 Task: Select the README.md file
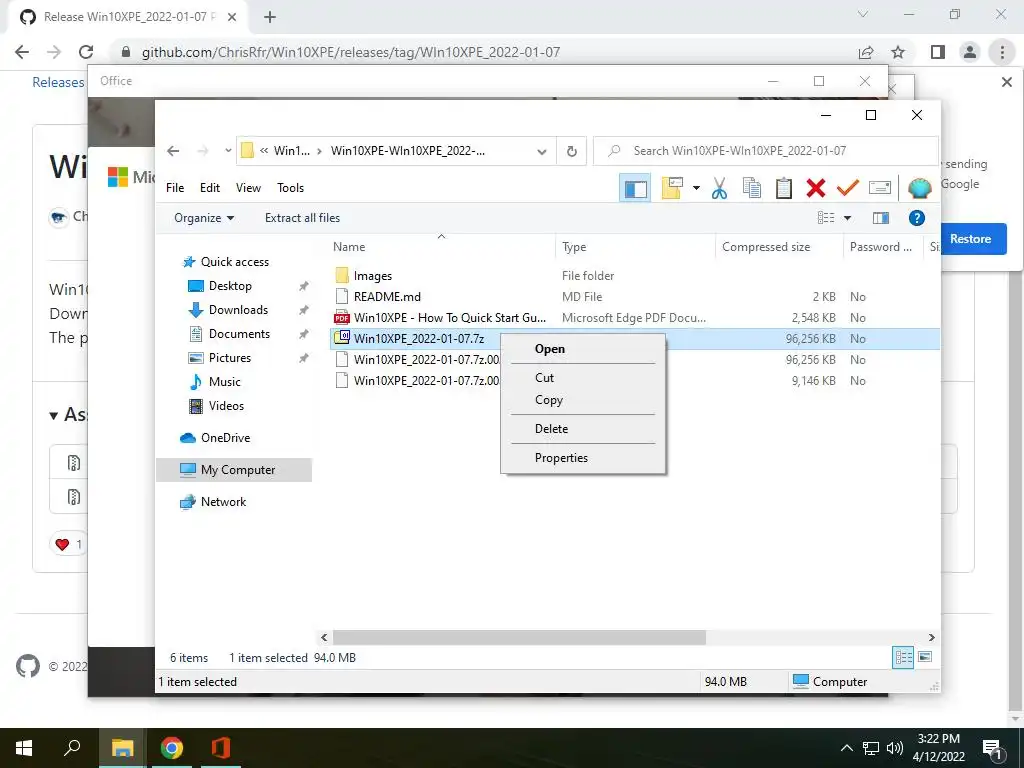coord(387,296)
